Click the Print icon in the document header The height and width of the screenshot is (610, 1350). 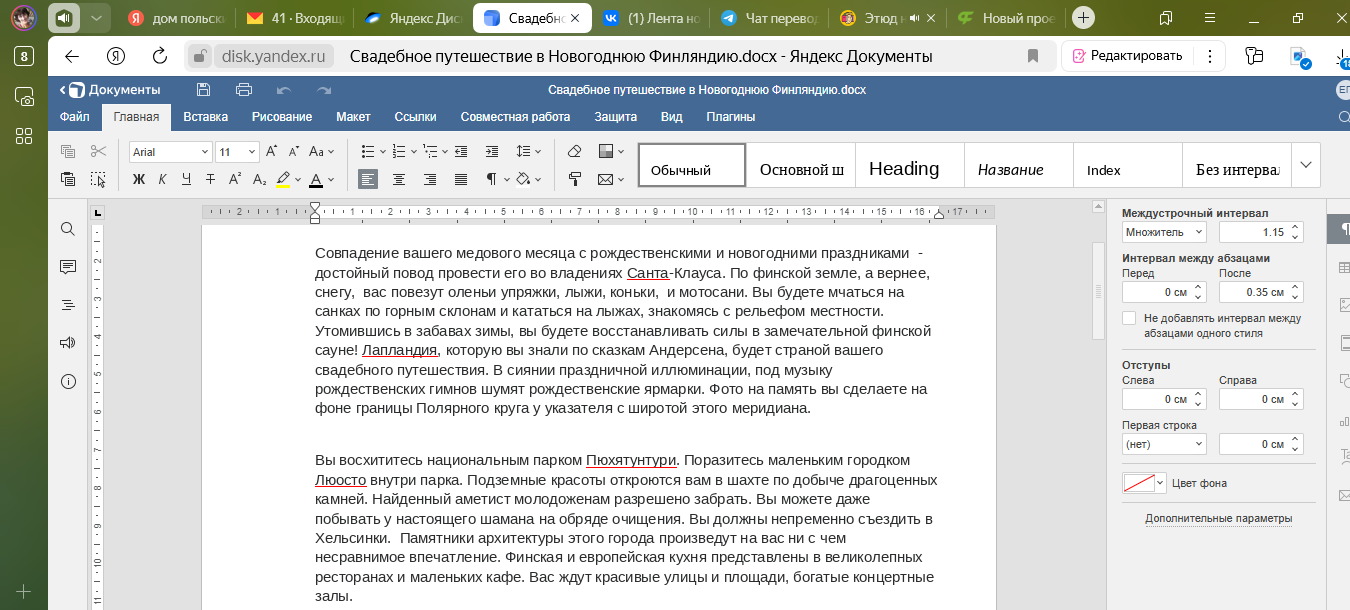tap(243, 89)
